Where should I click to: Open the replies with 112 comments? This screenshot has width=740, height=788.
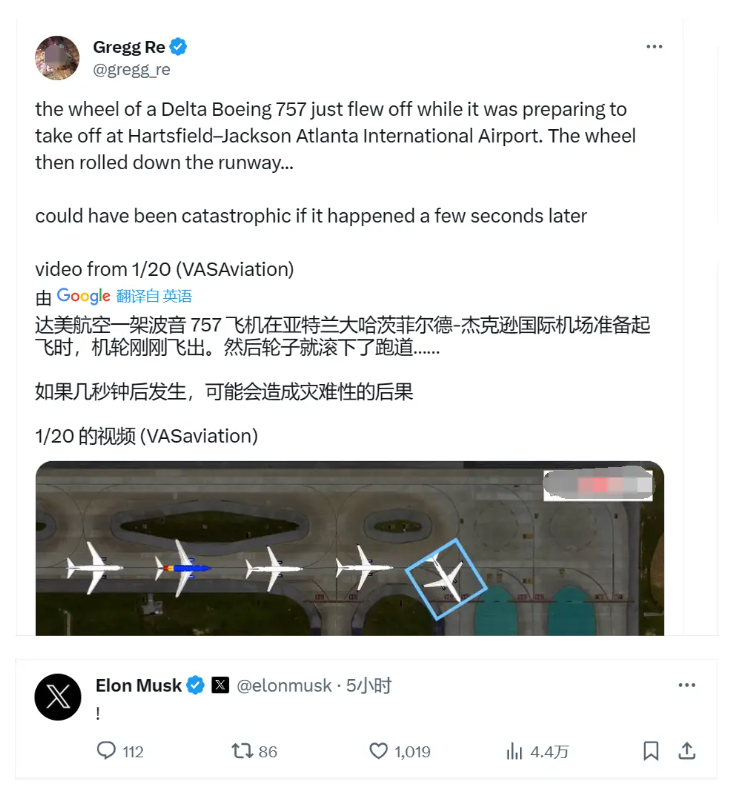[x=120, y=751]
